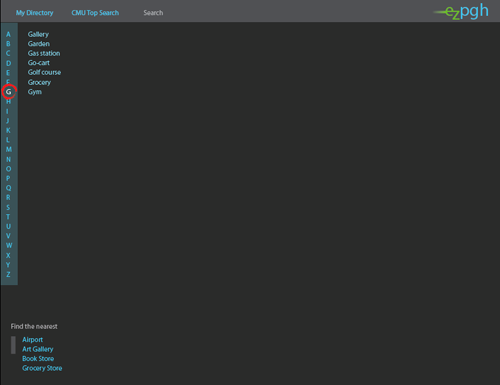Switch to CMU Top Search tab
Image resolution: width=500 pixels, height=385 pixels.
click(95, 13)
